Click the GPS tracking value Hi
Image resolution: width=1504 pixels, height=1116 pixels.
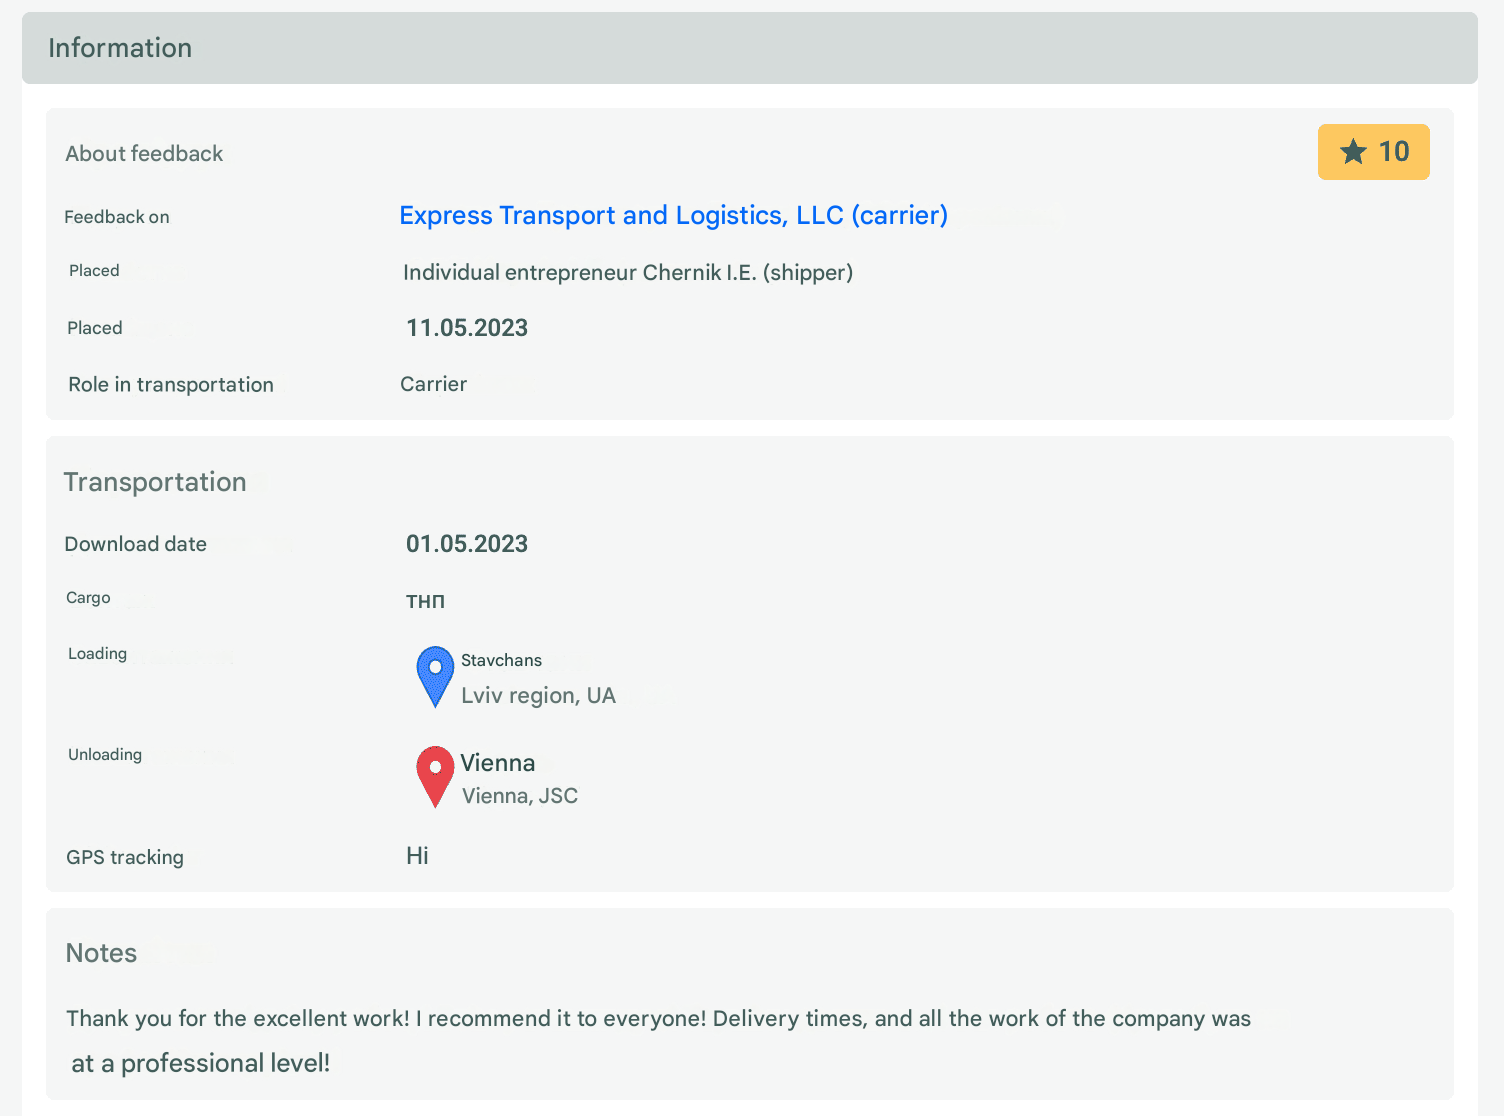click(x=417, y=856)
